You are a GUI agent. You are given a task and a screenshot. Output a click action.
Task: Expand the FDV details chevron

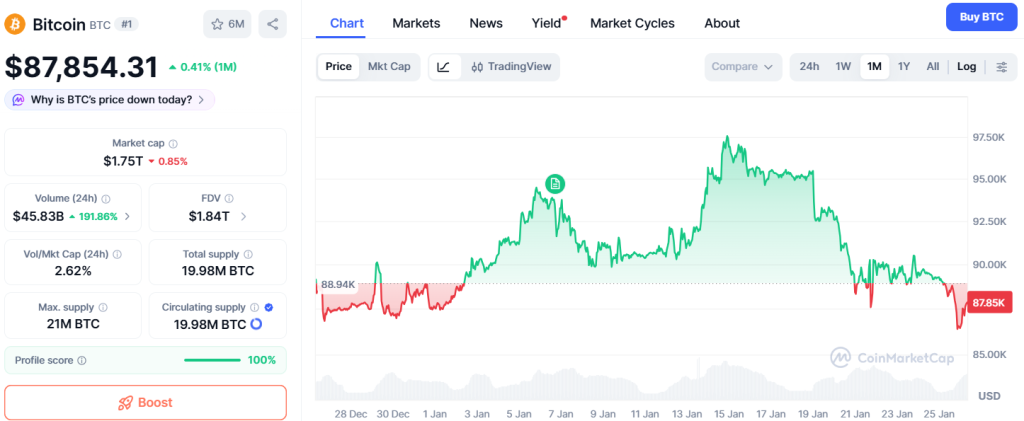pos(243,216)
